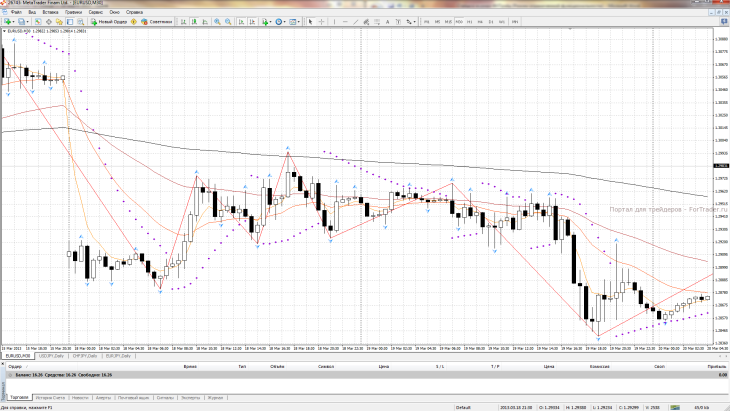Select the Arrows drawing tool icon
The height and width of the screenshot is (411, 730).
click(409, 21)
